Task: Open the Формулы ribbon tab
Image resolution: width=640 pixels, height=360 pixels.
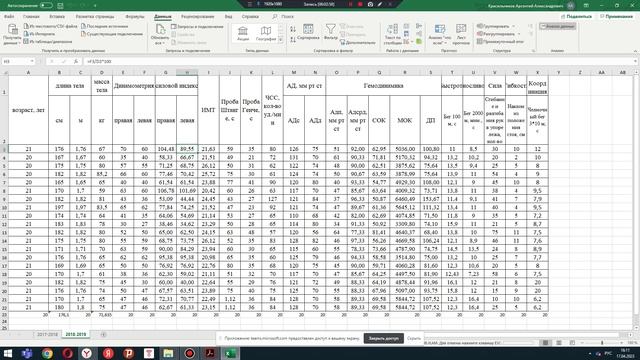Action: 135,16
